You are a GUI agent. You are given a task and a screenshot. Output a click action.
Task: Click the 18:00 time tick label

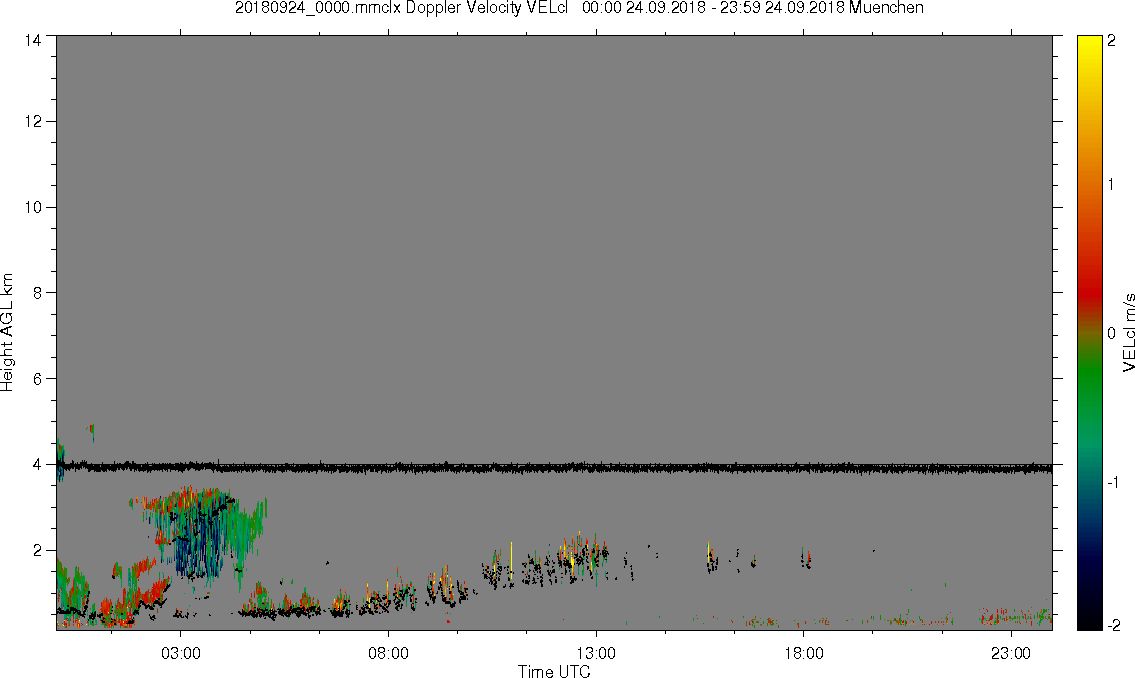point(803,653)
